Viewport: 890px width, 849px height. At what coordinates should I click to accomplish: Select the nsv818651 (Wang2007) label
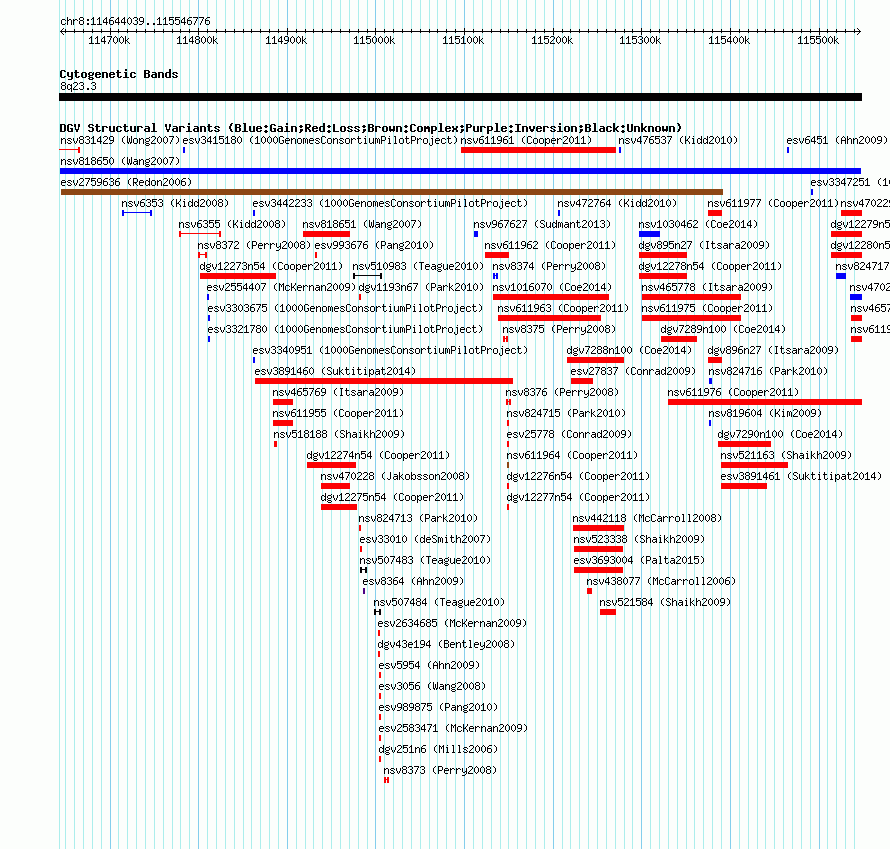point(362,224)
